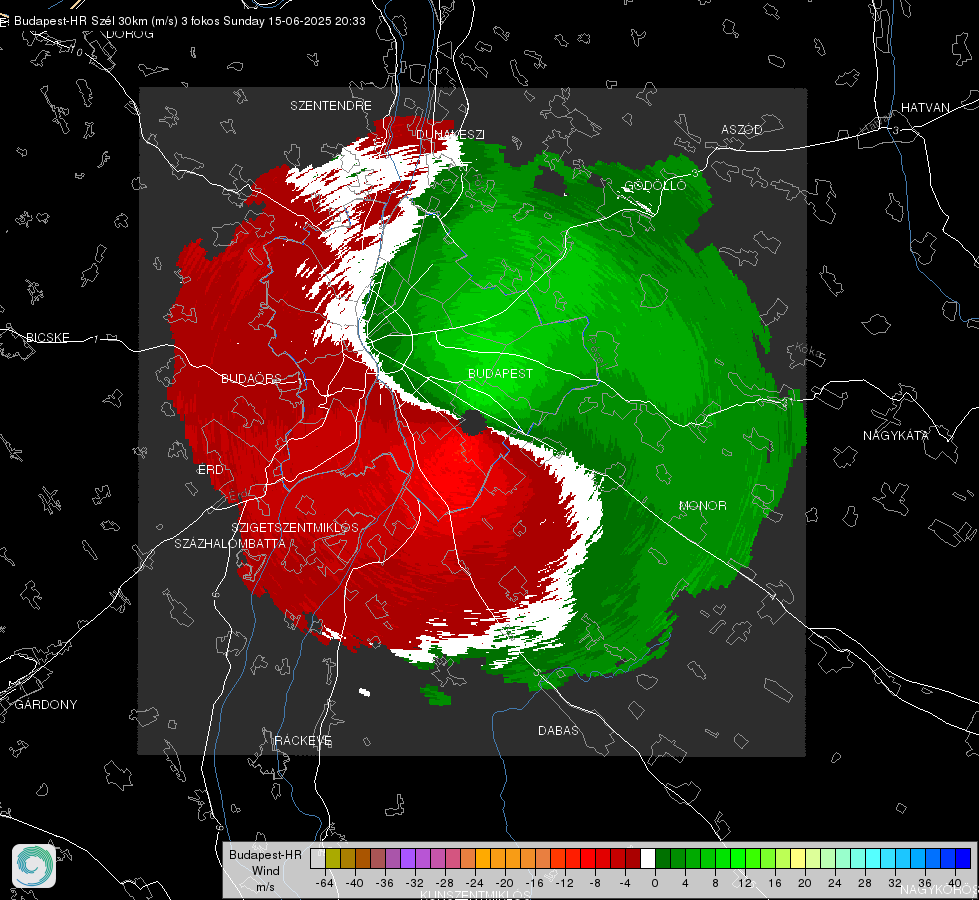Click the dark radar blind spot south of Budapest
Screen dimensions: 979x900
(474, 424)
